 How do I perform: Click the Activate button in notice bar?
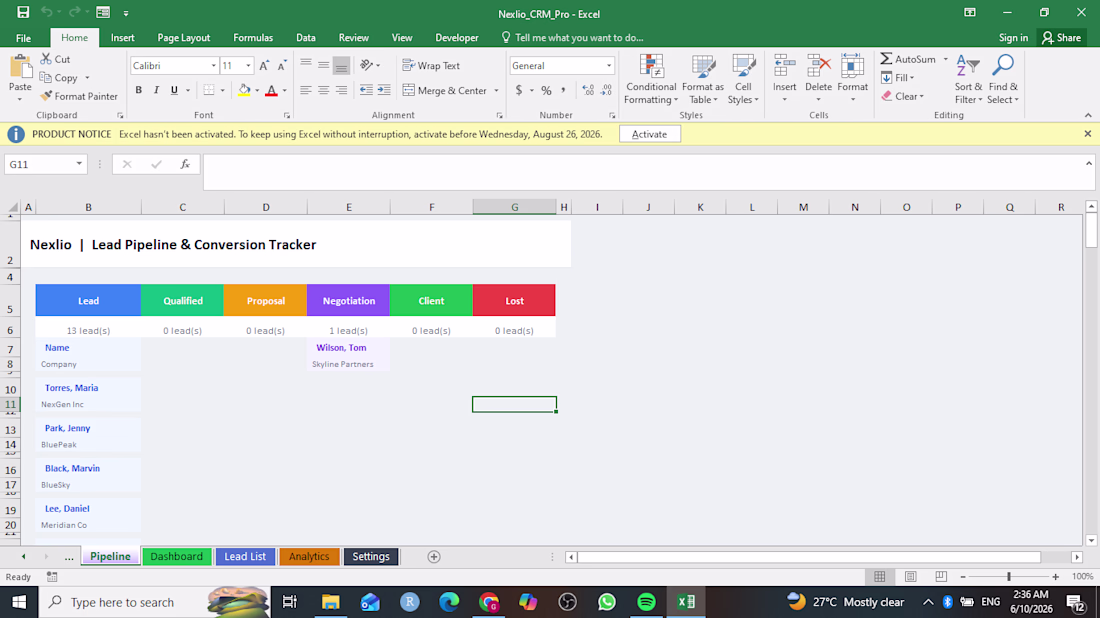coord(650,134)
